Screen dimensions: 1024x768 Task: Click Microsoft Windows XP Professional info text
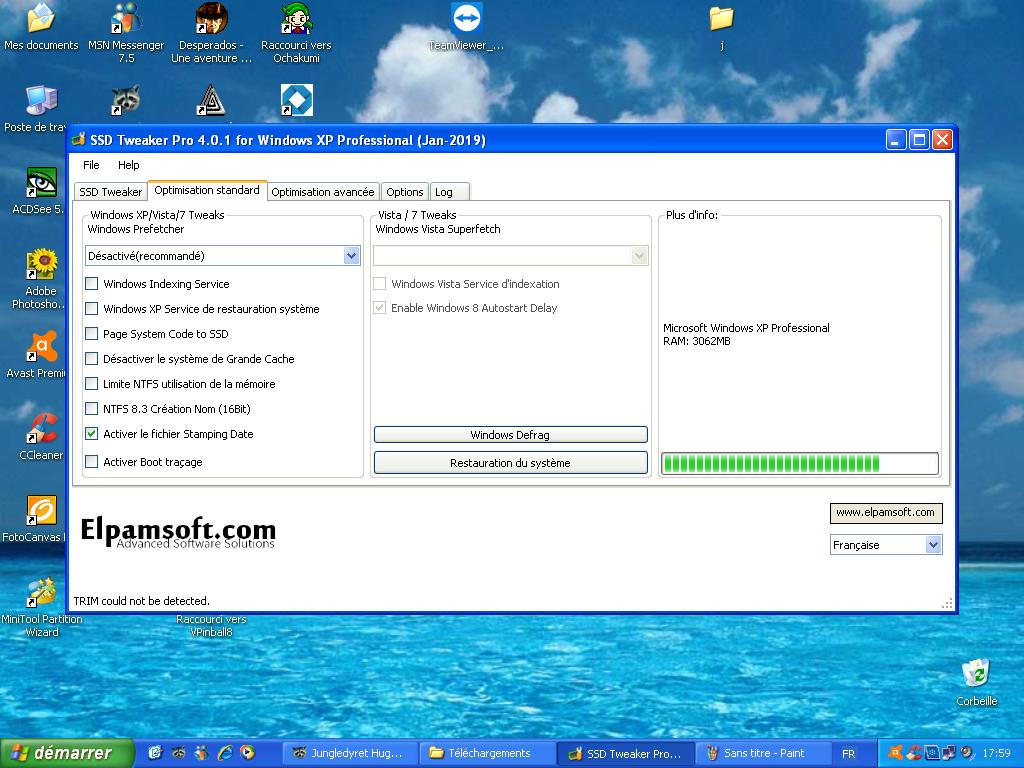pos(746,328)
